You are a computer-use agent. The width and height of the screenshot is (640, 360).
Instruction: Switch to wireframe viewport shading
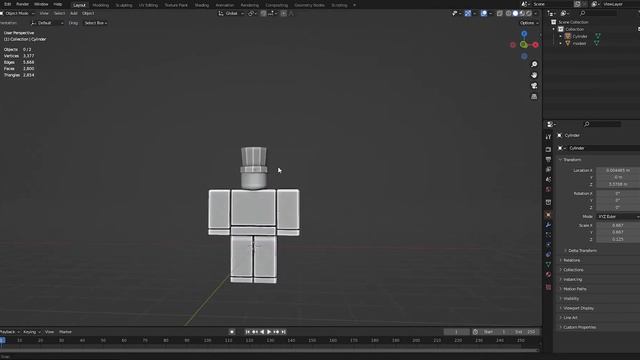[x=509, y=13]
